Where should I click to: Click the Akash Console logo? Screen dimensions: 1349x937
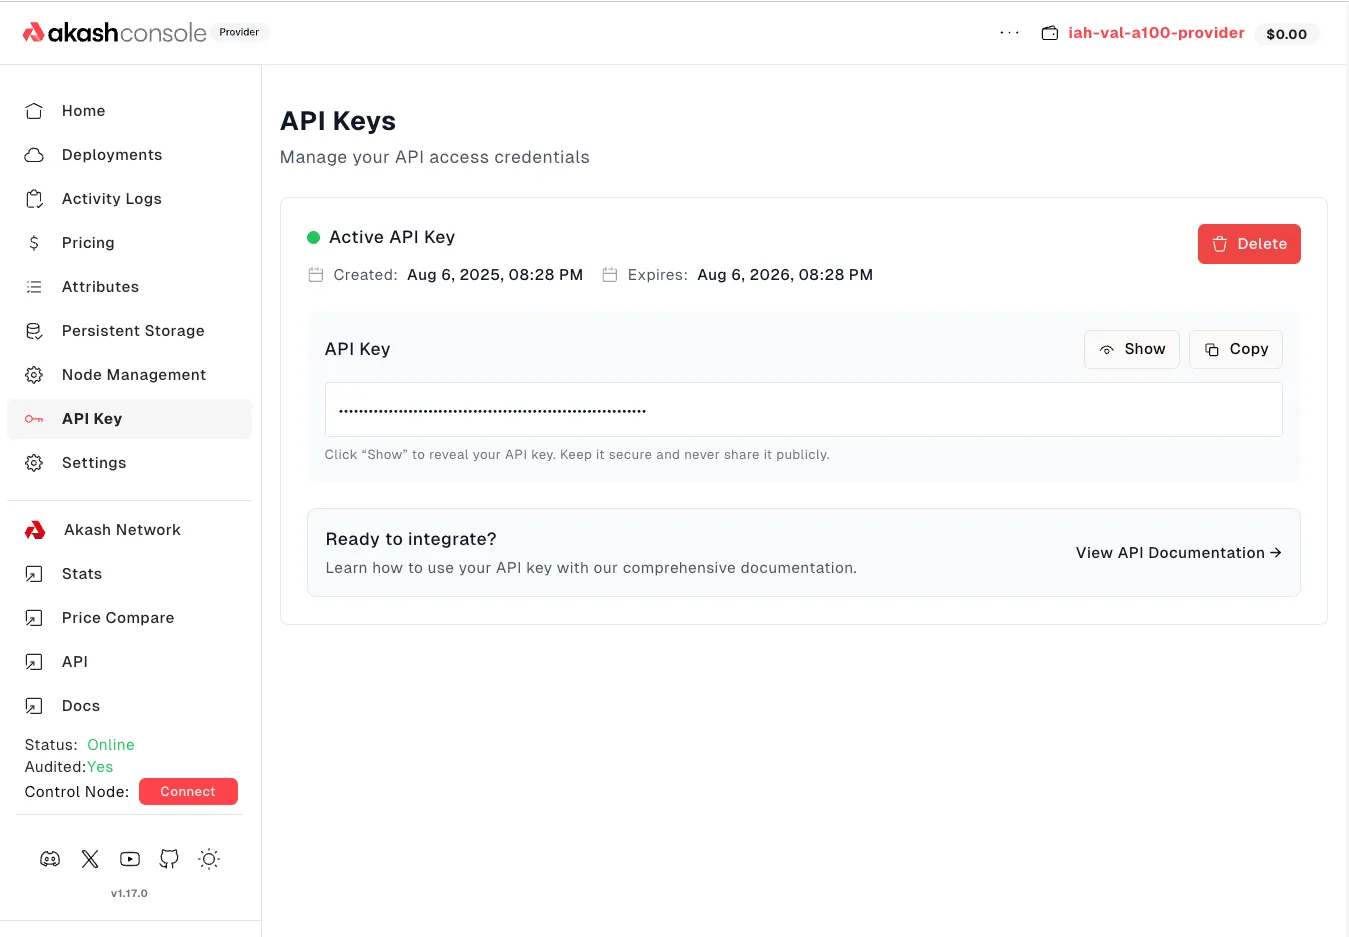click(114, 33)
